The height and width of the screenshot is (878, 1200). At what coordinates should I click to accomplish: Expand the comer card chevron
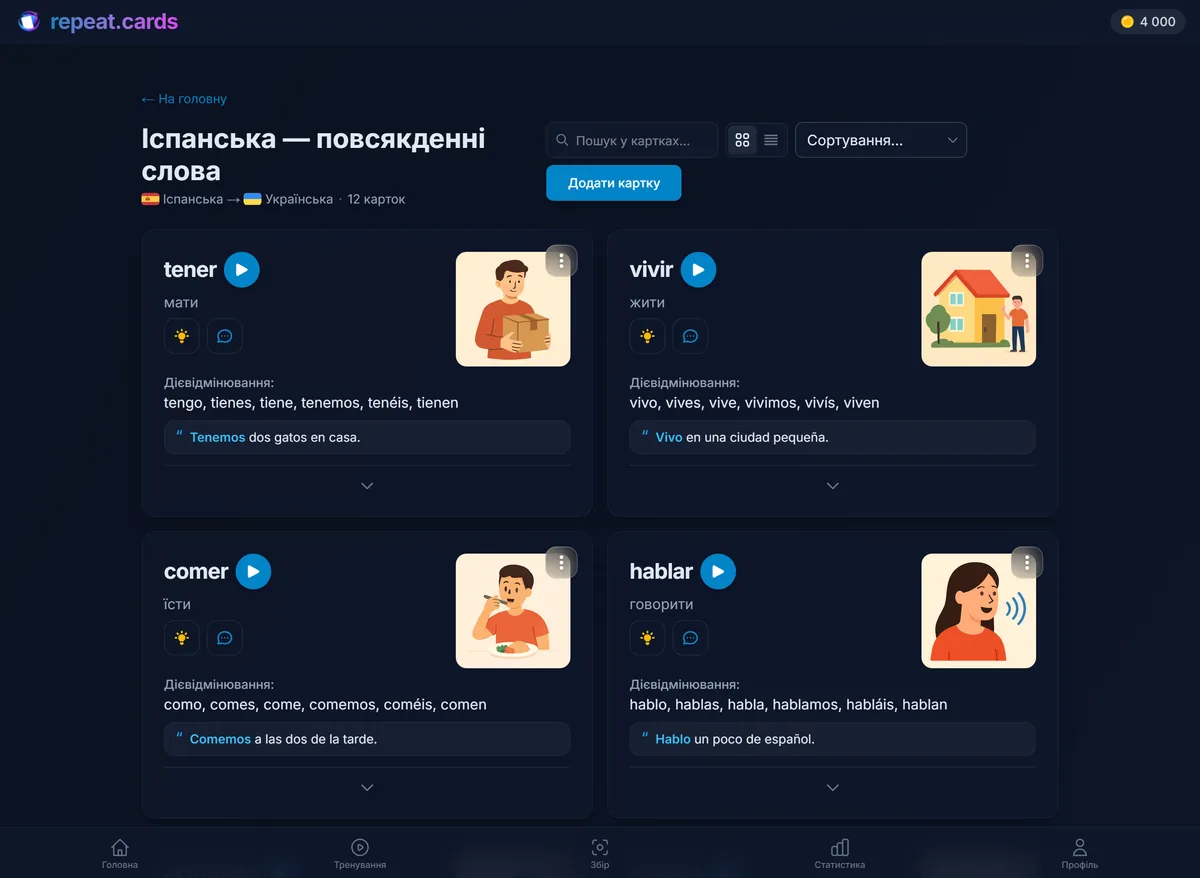pos(367,788)
